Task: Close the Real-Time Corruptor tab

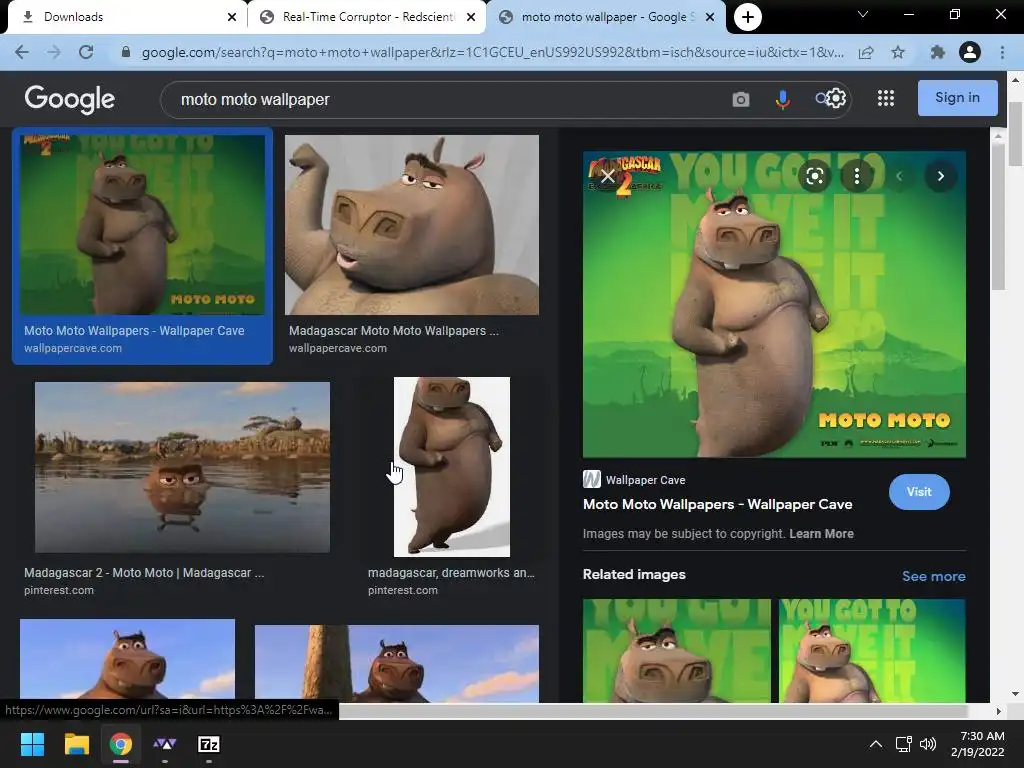Action: tap(471, 17)
